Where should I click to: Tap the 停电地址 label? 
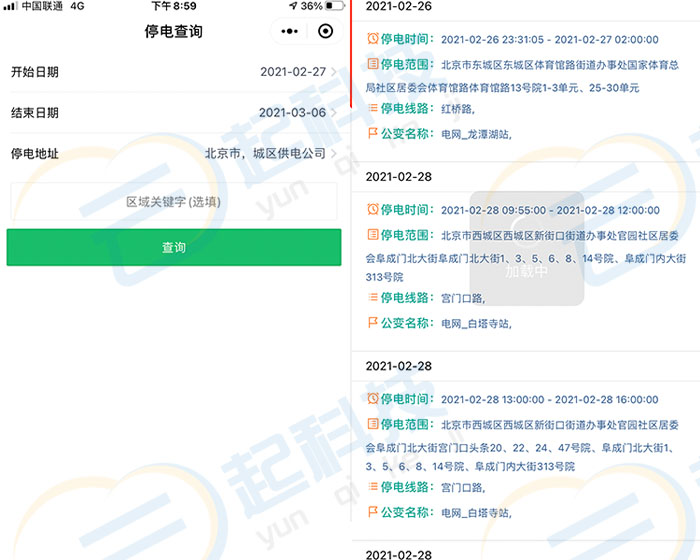click(x=35, y=153)
